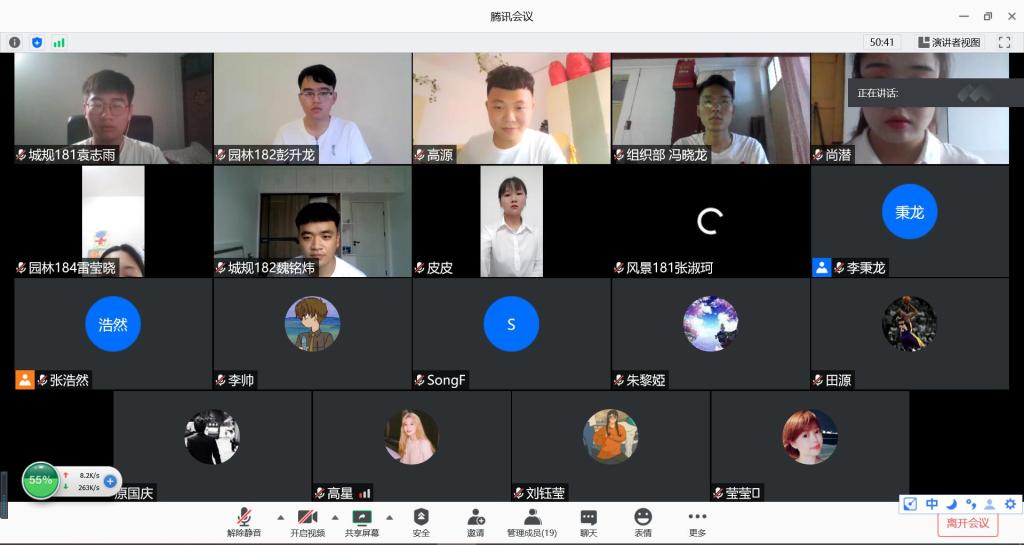1024x545 pixels.
Task: Turn on camera with 开启视频
Action: pyautogui.click(x=308, y=521)
